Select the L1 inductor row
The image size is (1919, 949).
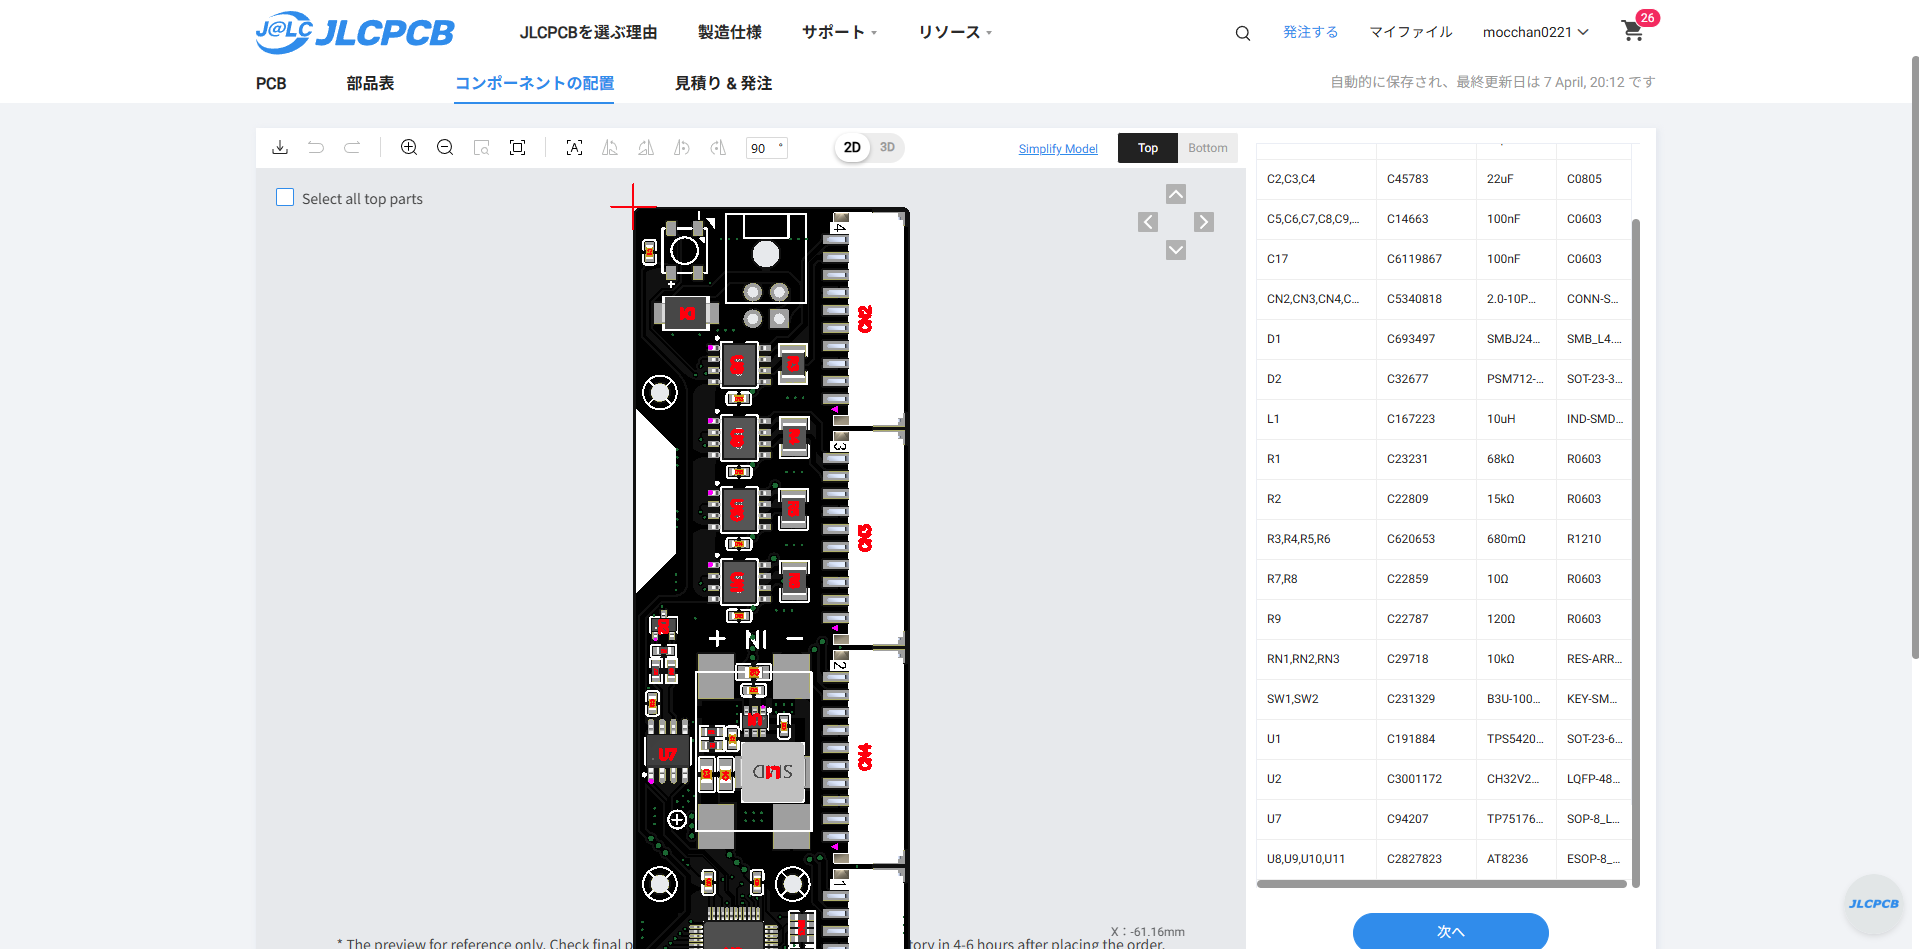pos(1444,419)
